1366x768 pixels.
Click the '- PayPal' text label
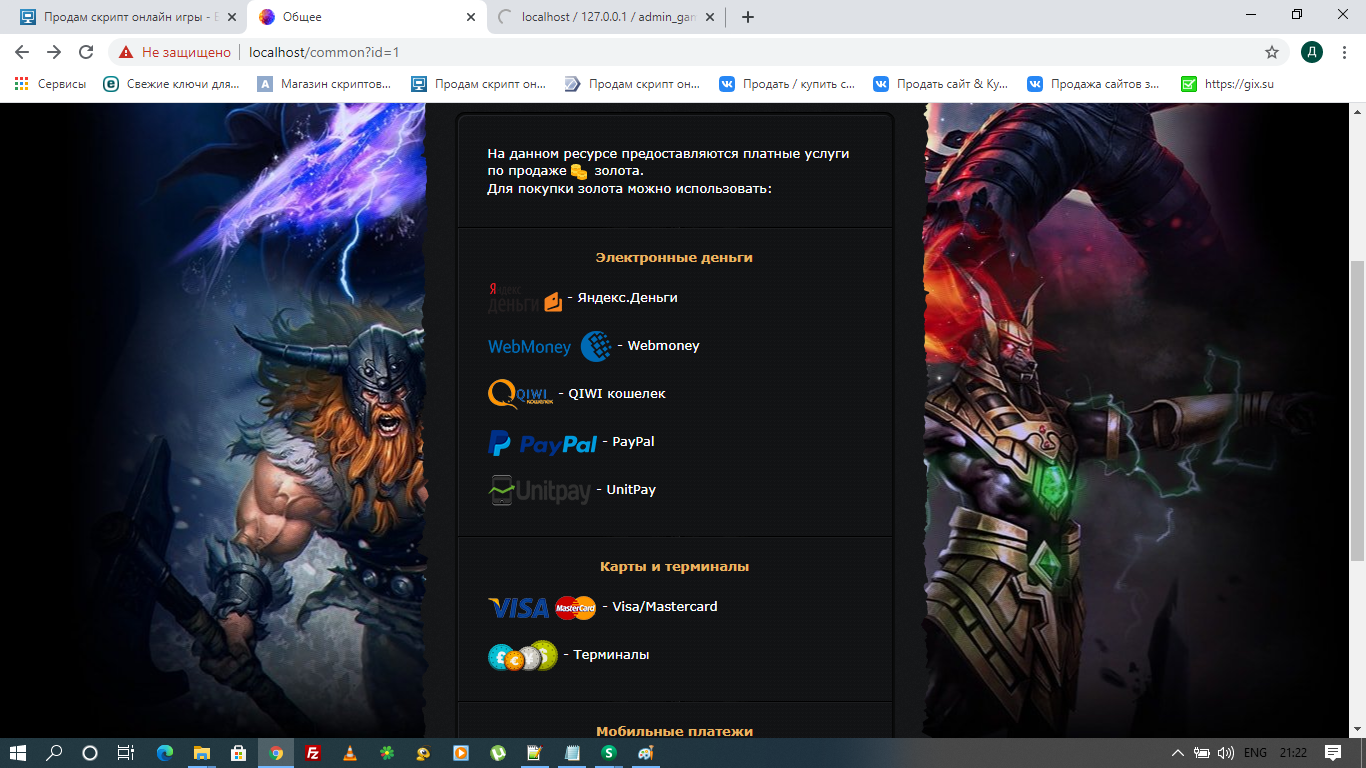coord(628,442)
